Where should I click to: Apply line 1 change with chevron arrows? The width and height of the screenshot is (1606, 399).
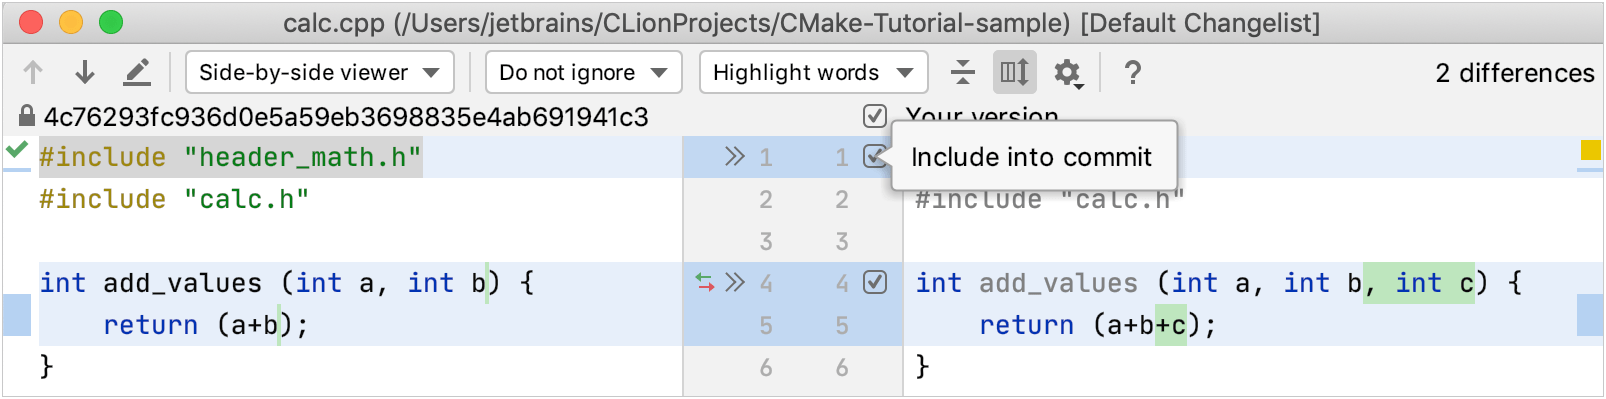click(x=735, y=156)
